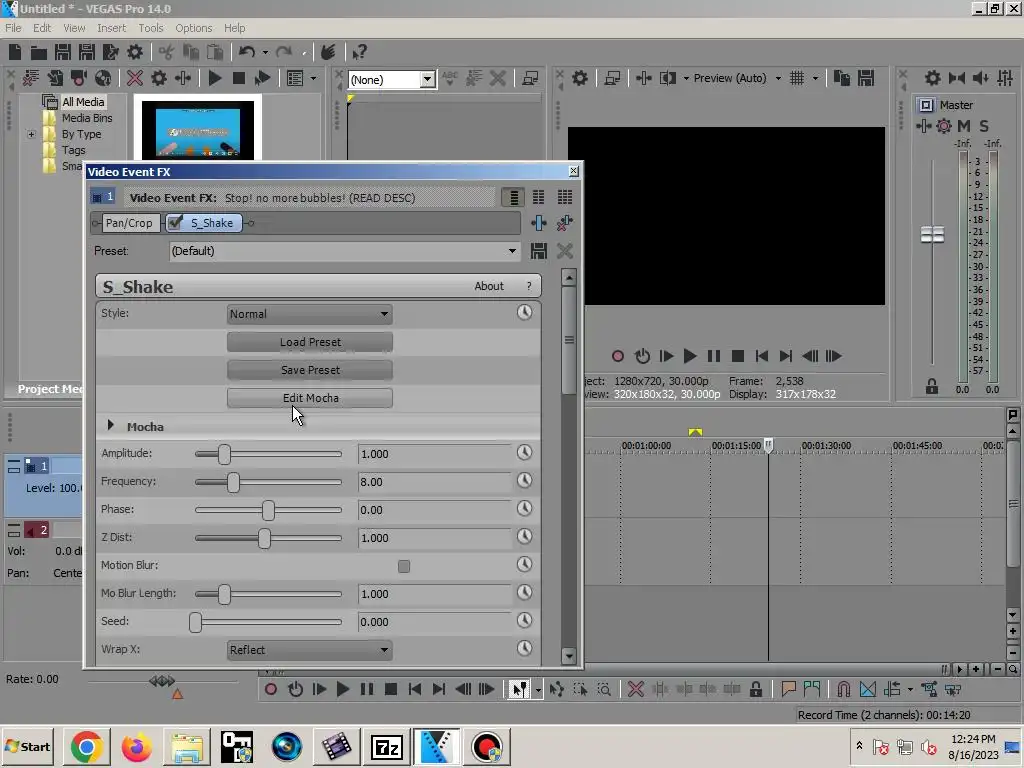Click the Save Preset button in S_Shake
The image size is (1024, 768).
click(x=310, y=370)
